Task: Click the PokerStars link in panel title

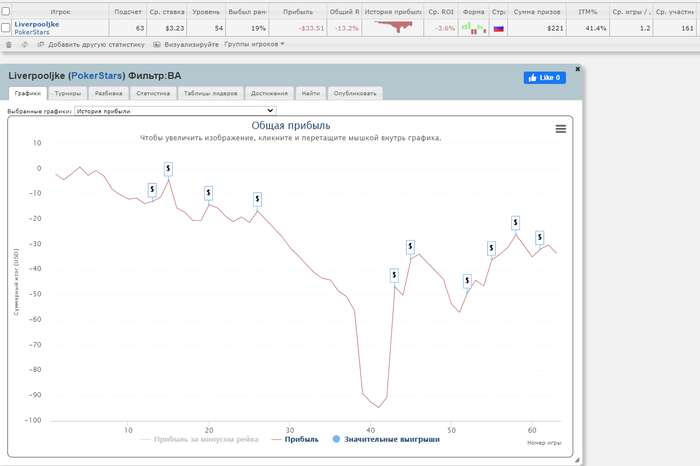Action: 96,76
